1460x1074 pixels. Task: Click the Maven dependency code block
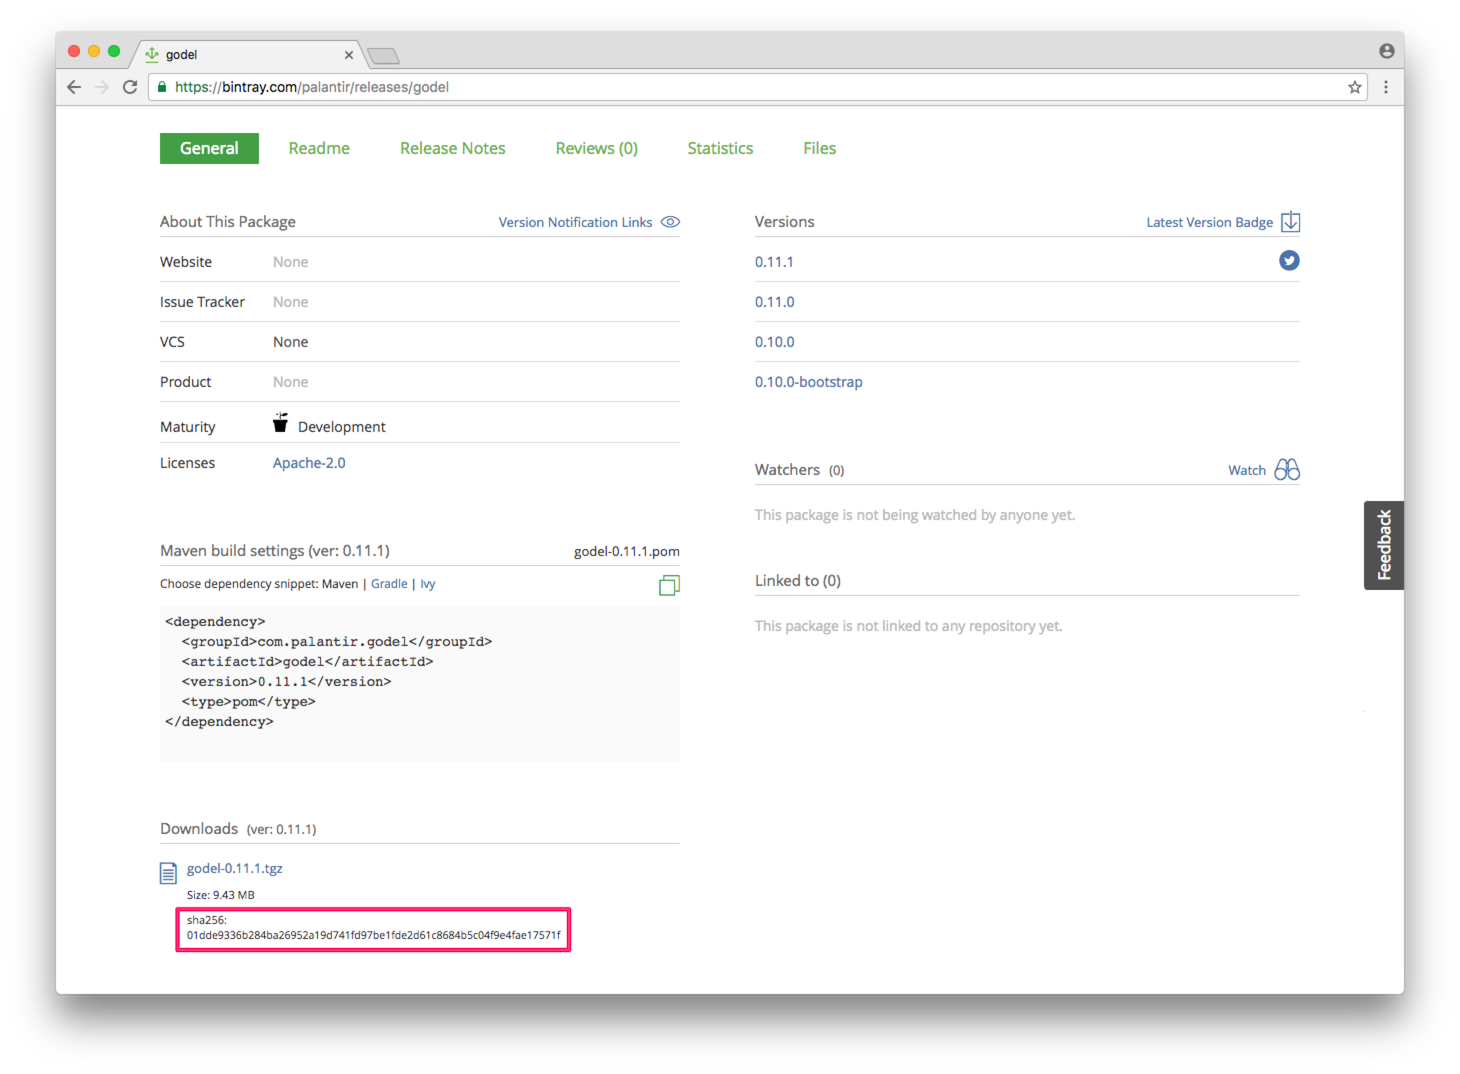coord(420,683)
